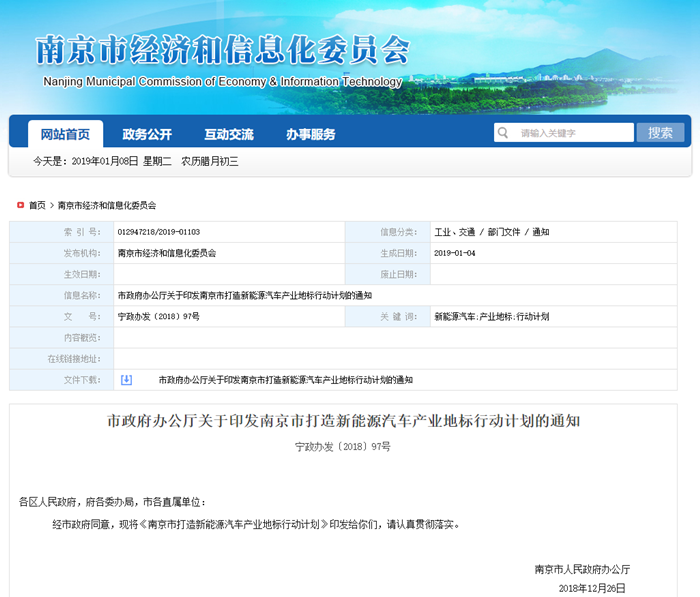
Task: Click the article heading 市政府办公厅关于印发…的通知
Action: click(343, 421)
